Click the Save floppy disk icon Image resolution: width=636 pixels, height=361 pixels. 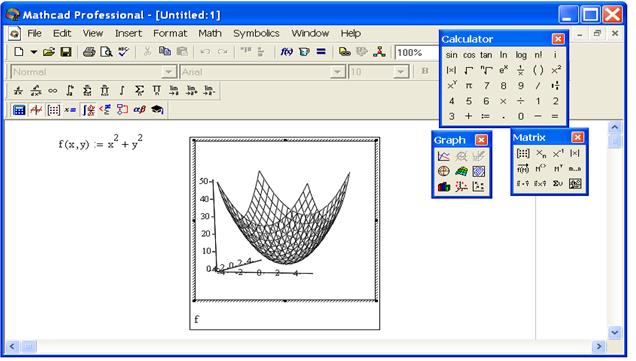pyautogui.click(x=66, y=52)
